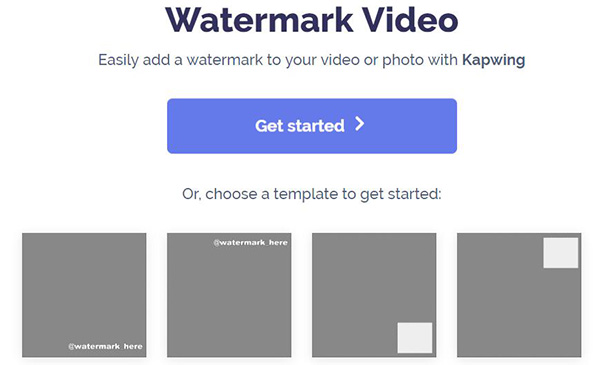This screenshot has height=365, width=600.
Task: Click the "Easily add a watermark" subtitle
Action: click(x=311, y=60)
